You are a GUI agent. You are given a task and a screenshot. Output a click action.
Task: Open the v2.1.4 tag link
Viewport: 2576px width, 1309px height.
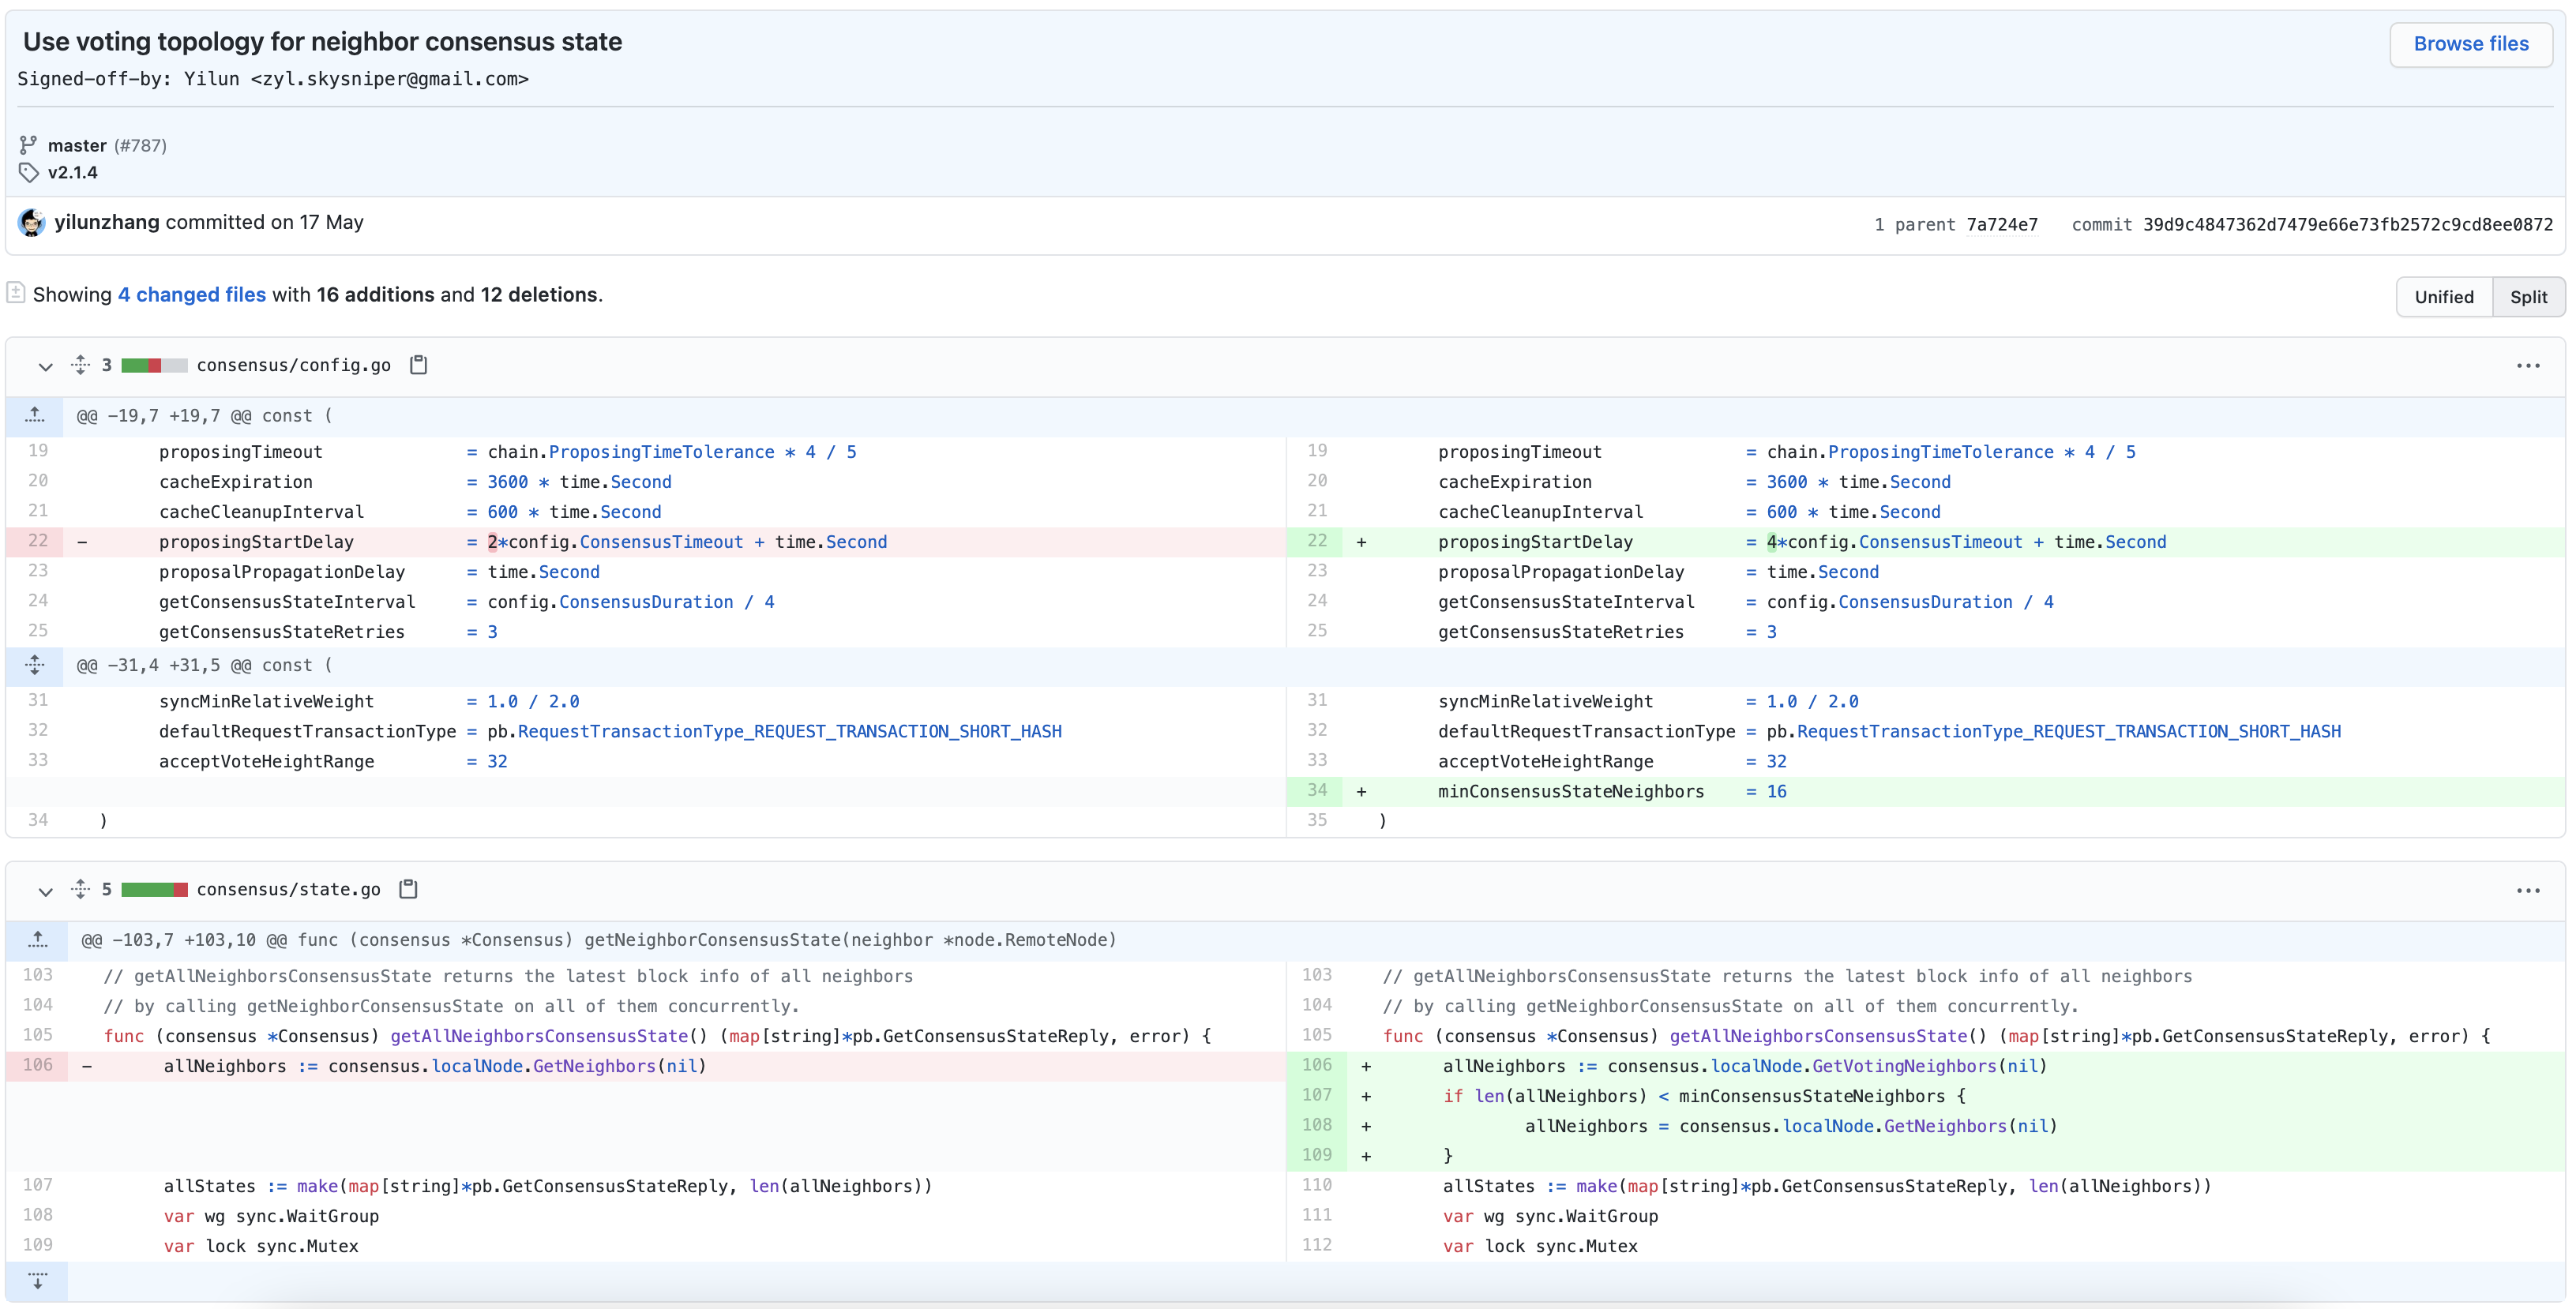coord(73,173)
